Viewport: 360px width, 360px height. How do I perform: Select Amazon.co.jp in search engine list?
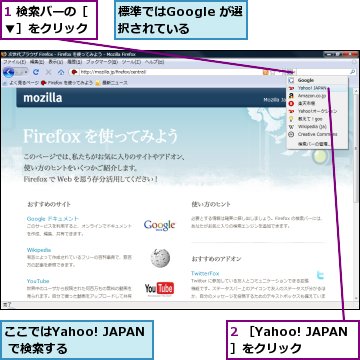click(x=317, y=96)
